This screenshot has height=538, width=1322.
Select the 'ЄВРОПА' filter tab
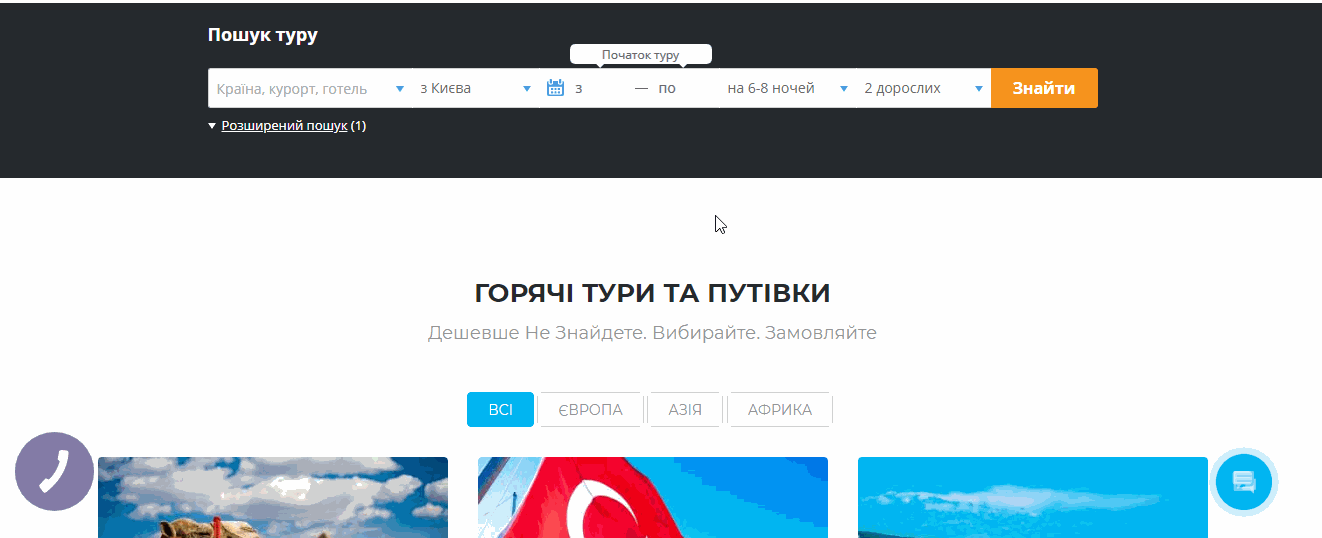[590, 409]
